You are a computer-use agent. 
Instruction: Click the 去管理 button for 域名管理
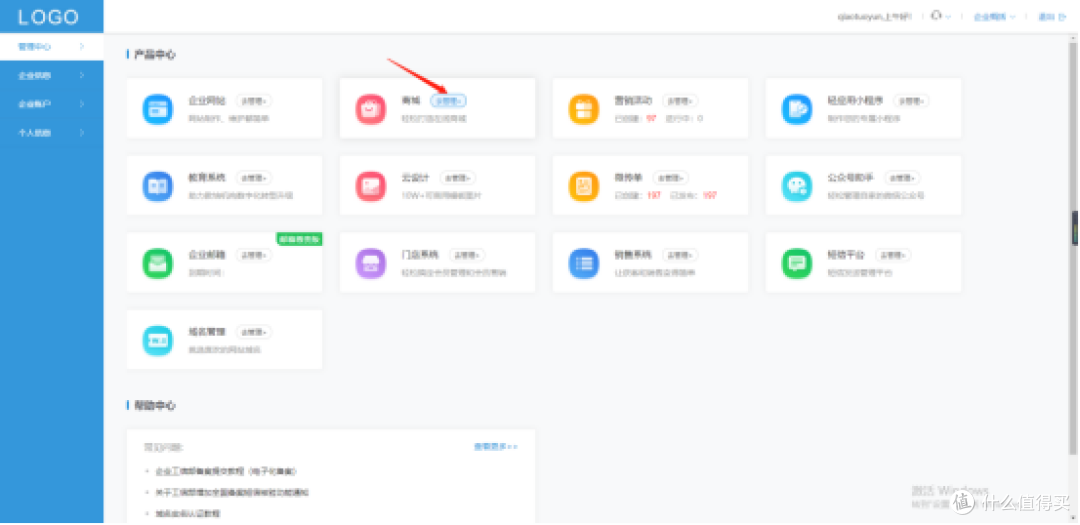pyautogui.click(x=254, y=333)
